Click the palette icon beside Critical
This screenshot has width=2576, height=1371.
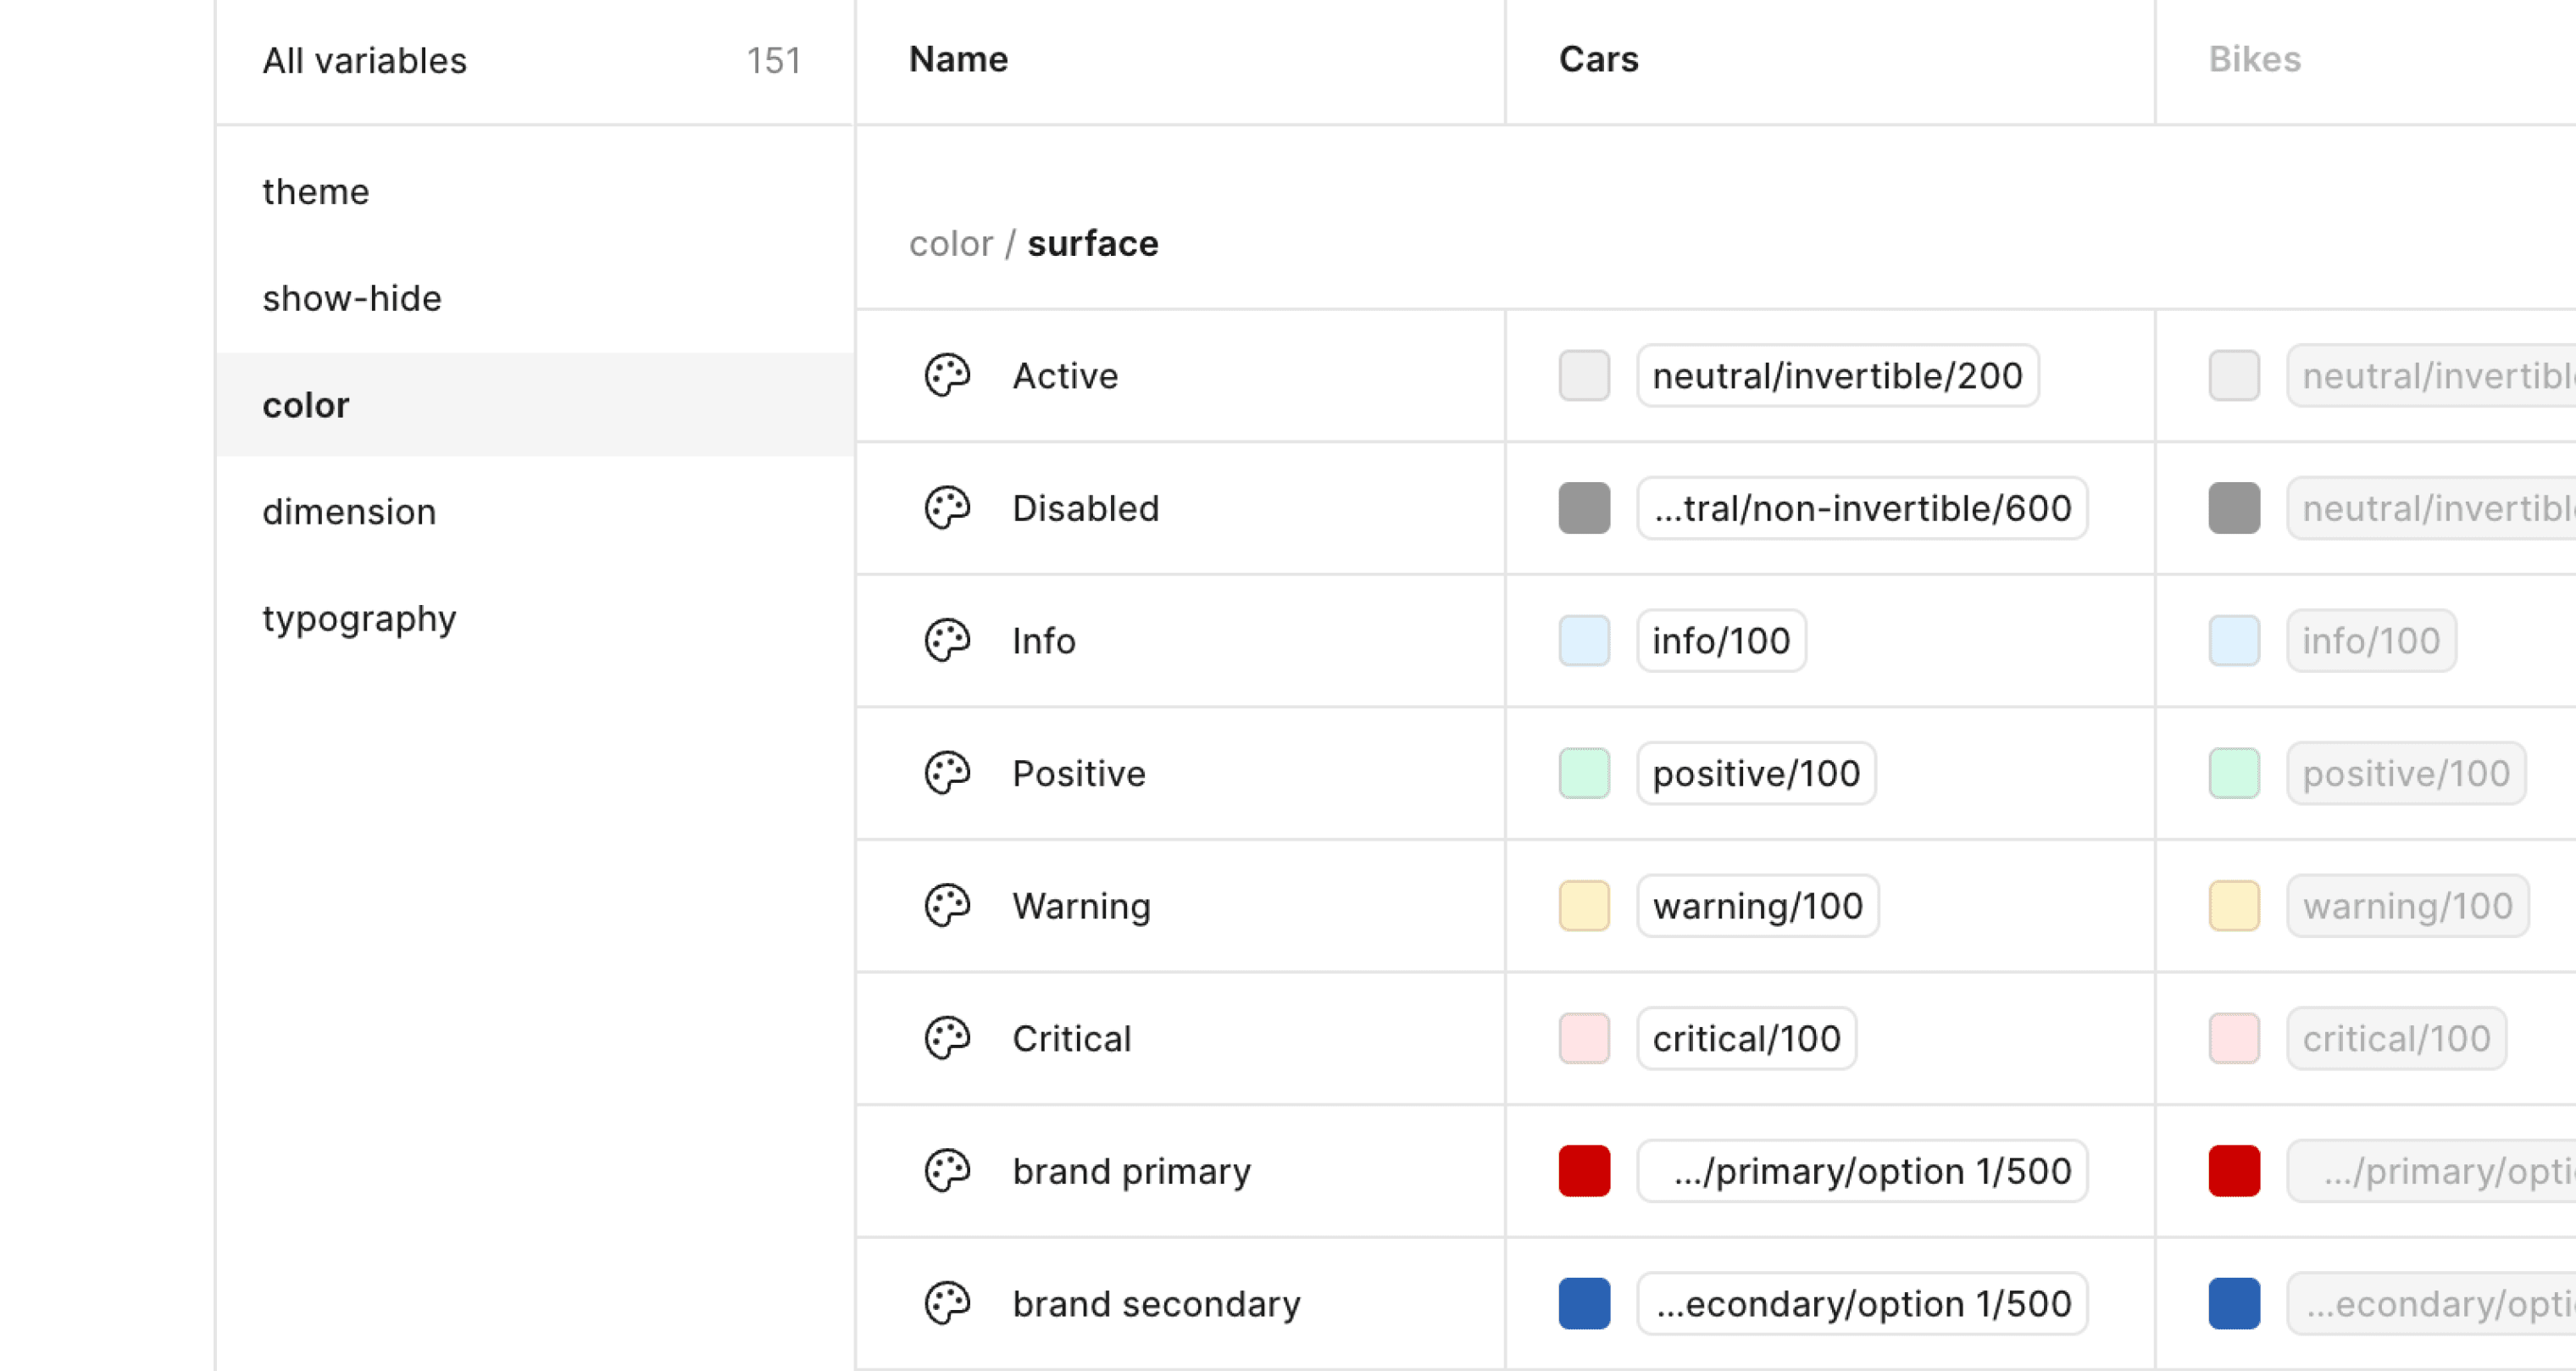[x=946, y=1038]
